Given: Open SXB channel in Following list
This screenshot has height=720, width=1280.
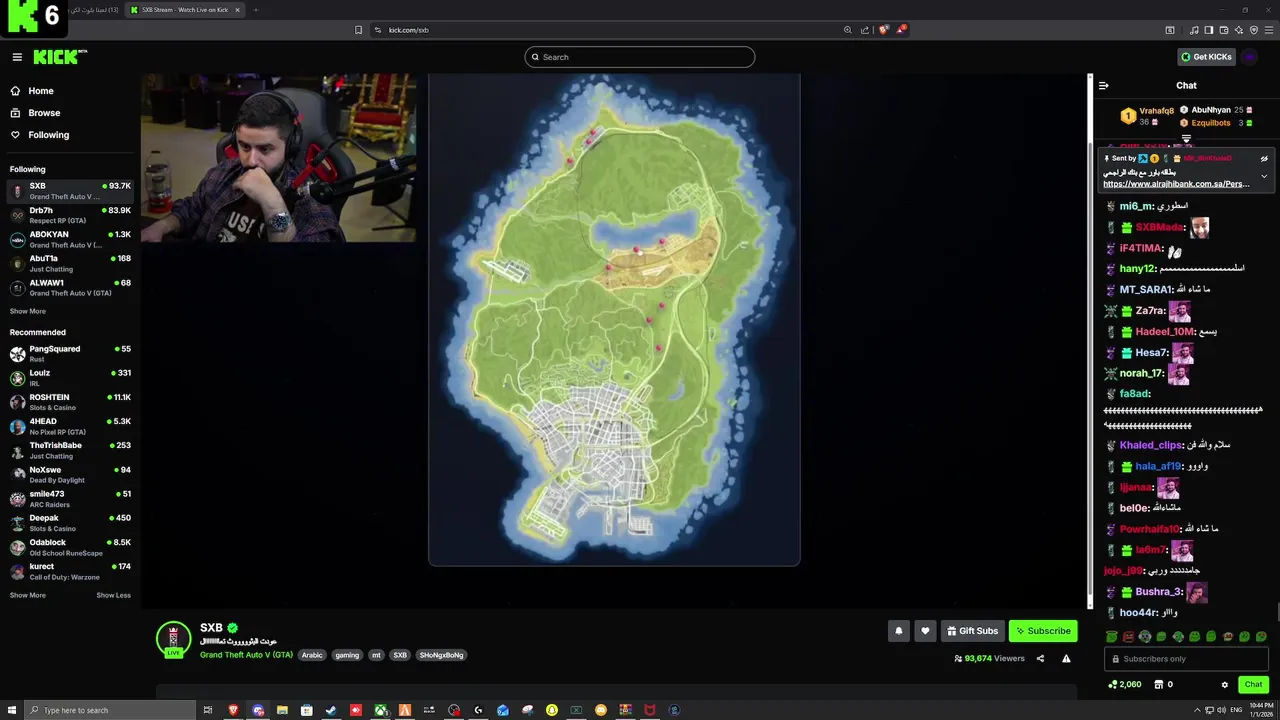Looking at the screenshot, I should point(70,191).
